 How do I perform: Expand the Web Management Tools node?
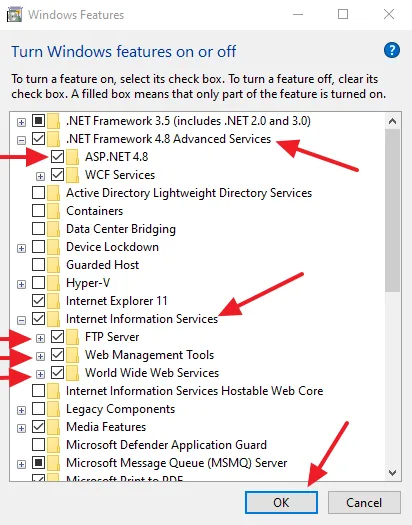click(x=40, y=356)
